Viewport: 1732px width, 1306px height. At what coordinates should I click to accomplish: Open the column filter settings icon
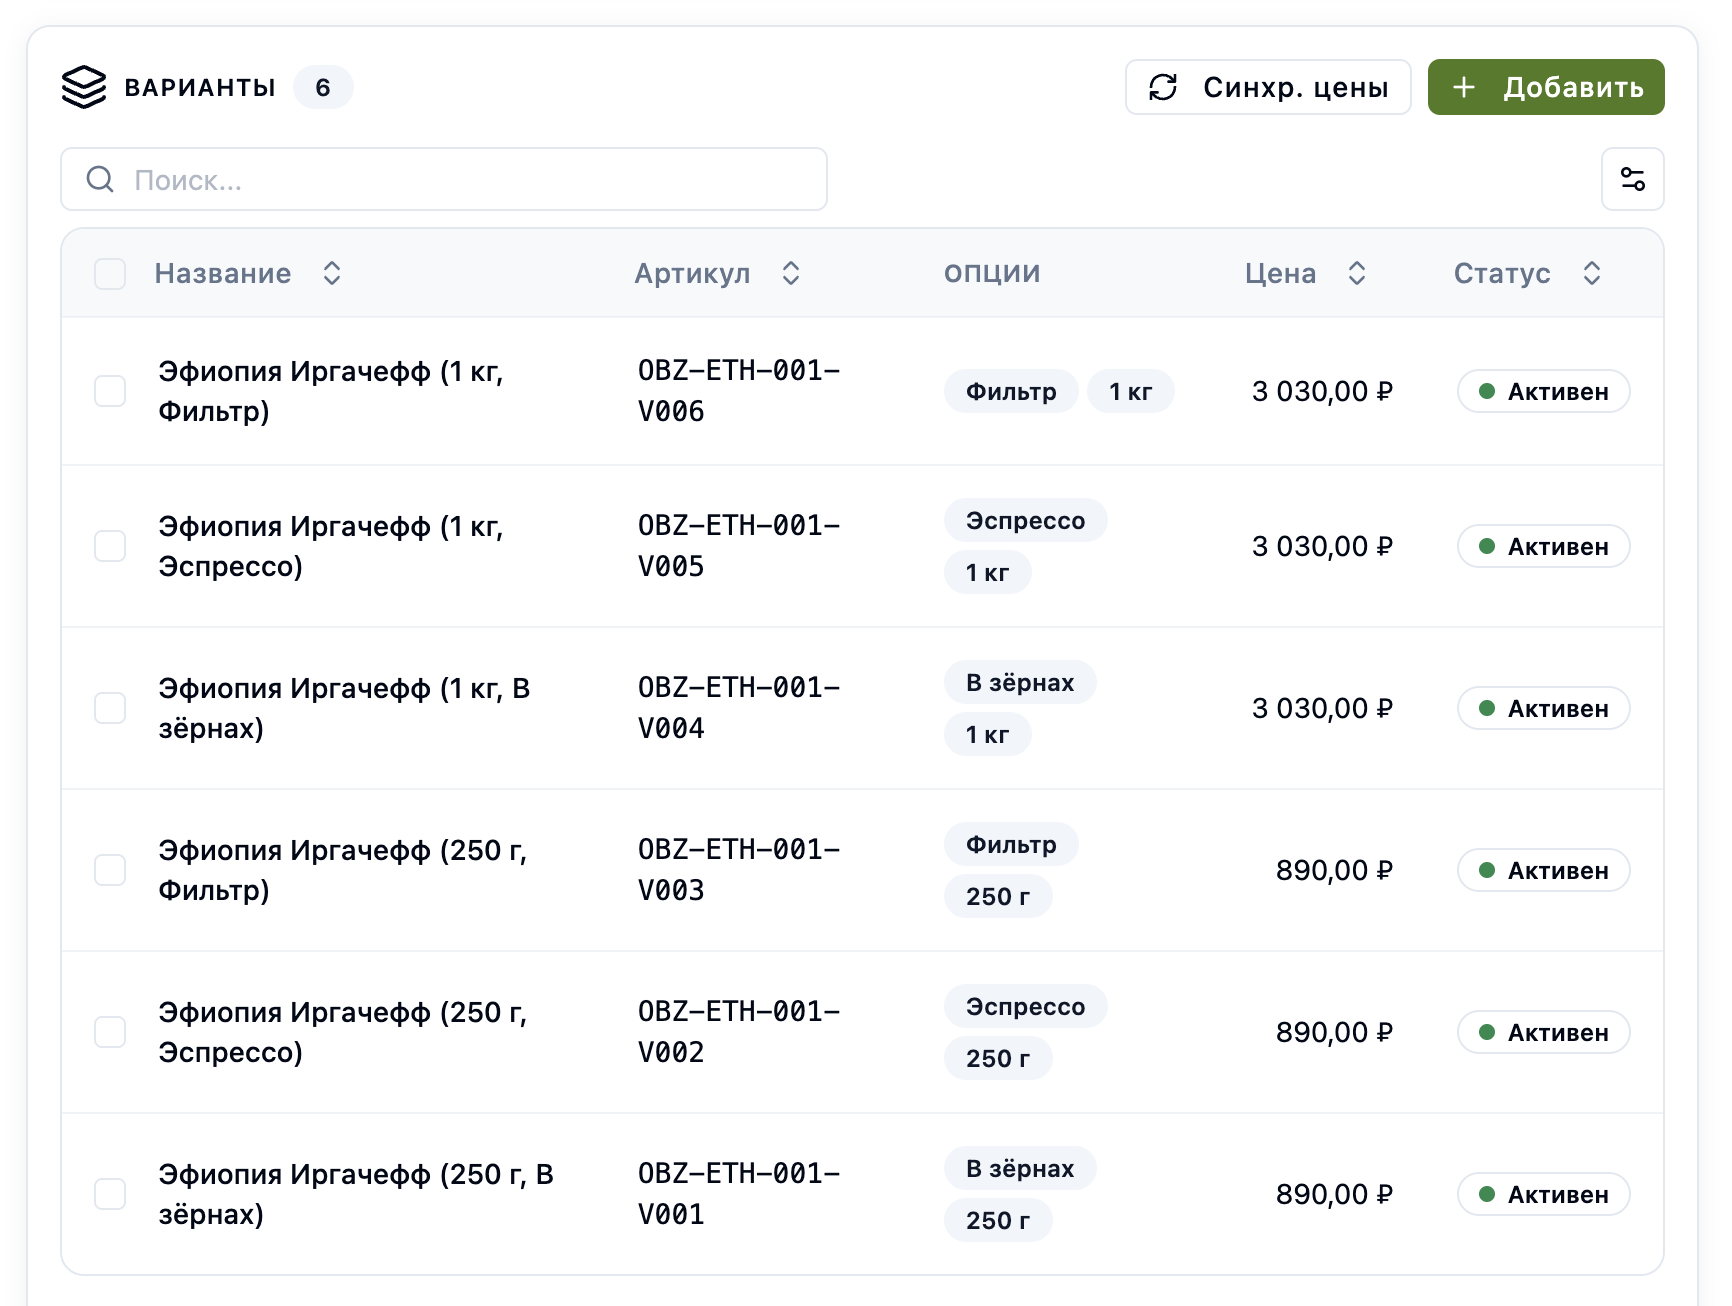1632,179
